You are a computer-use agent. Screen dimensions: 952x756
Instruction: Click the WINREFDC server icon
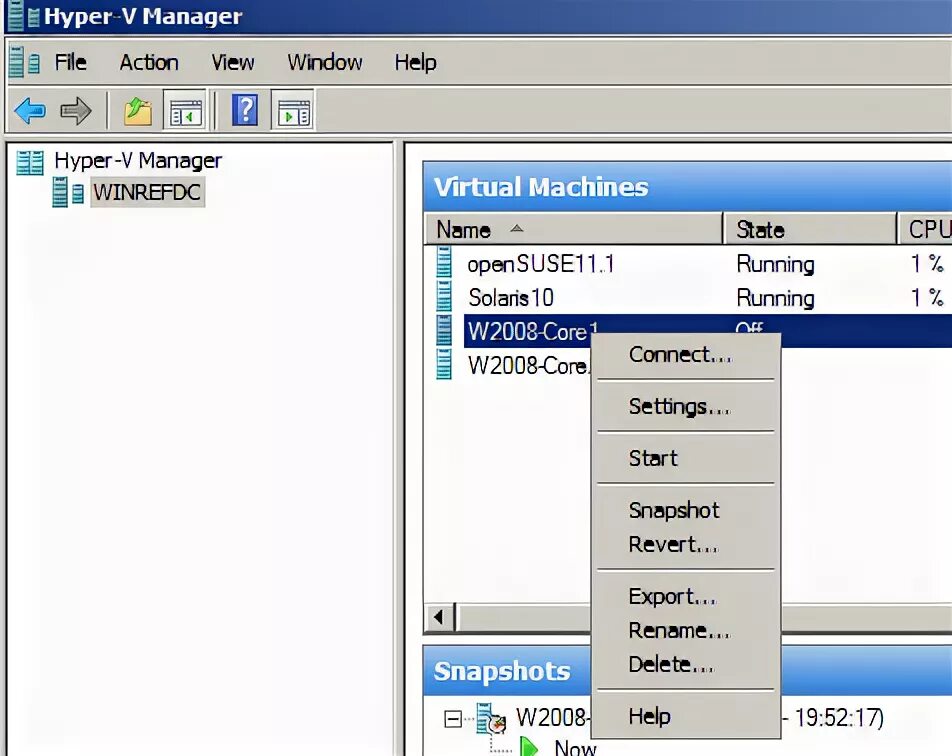(68, 192)
